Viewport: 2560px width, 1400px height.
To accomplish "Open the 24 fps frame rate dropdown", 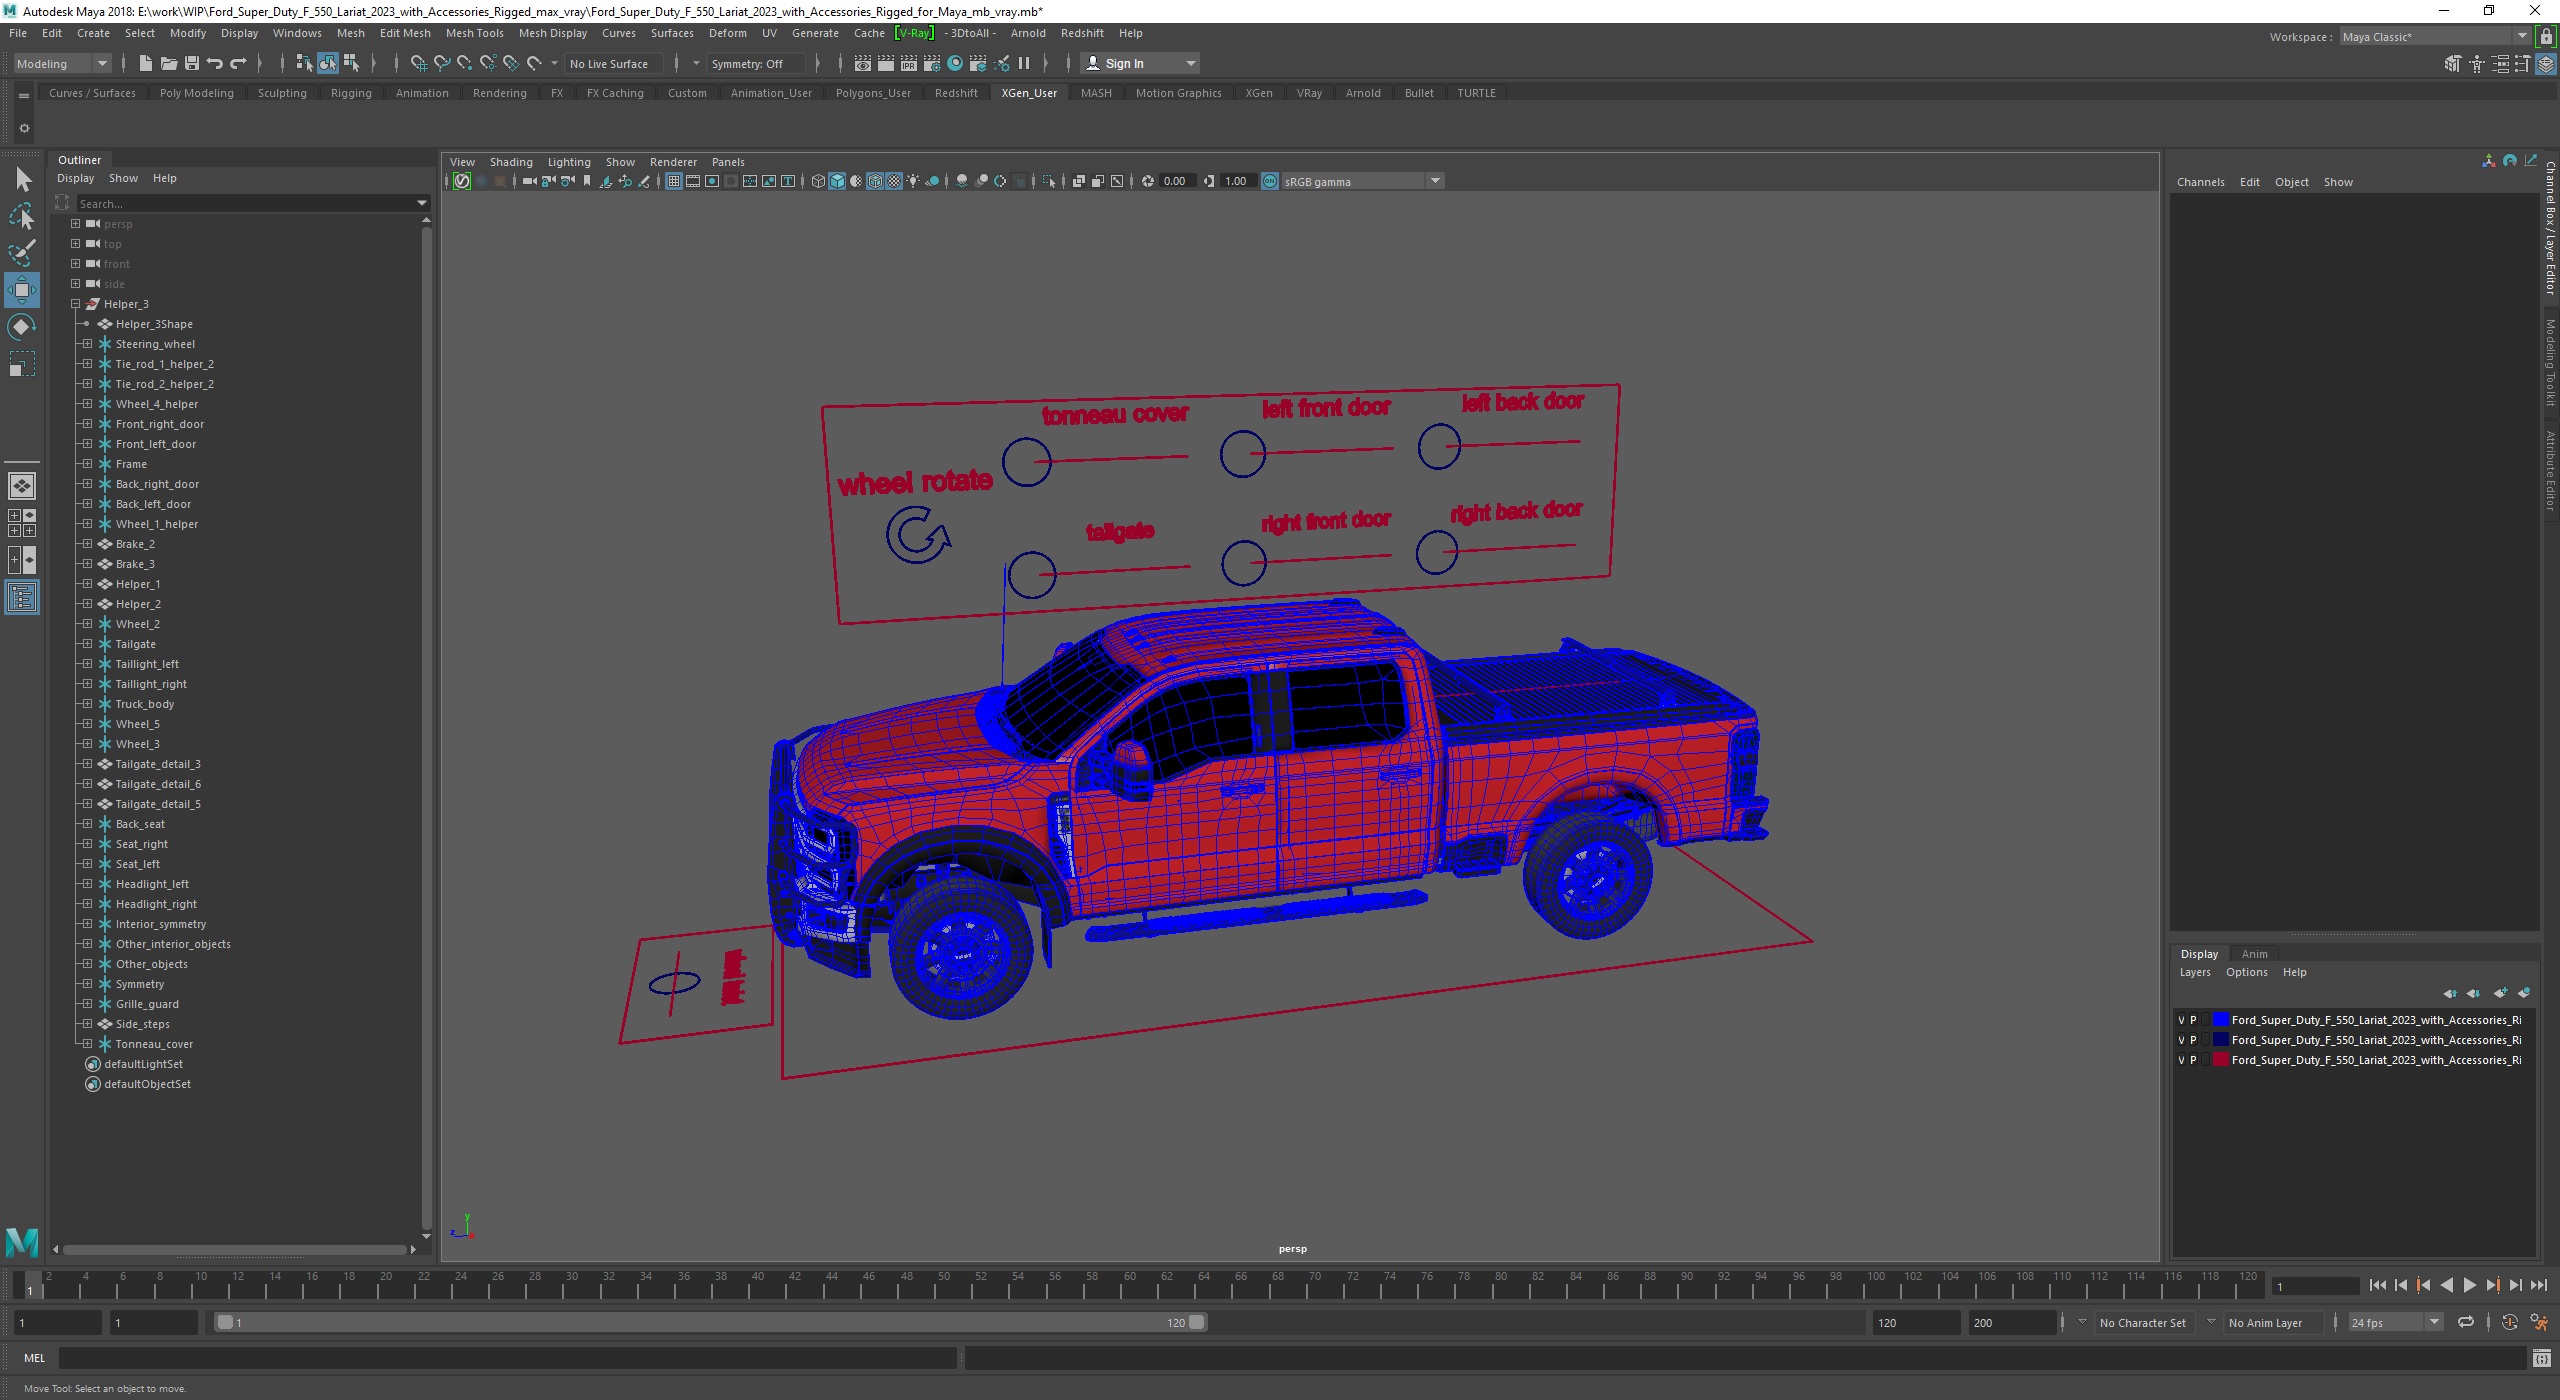I will click(x=2395, y=1322).
